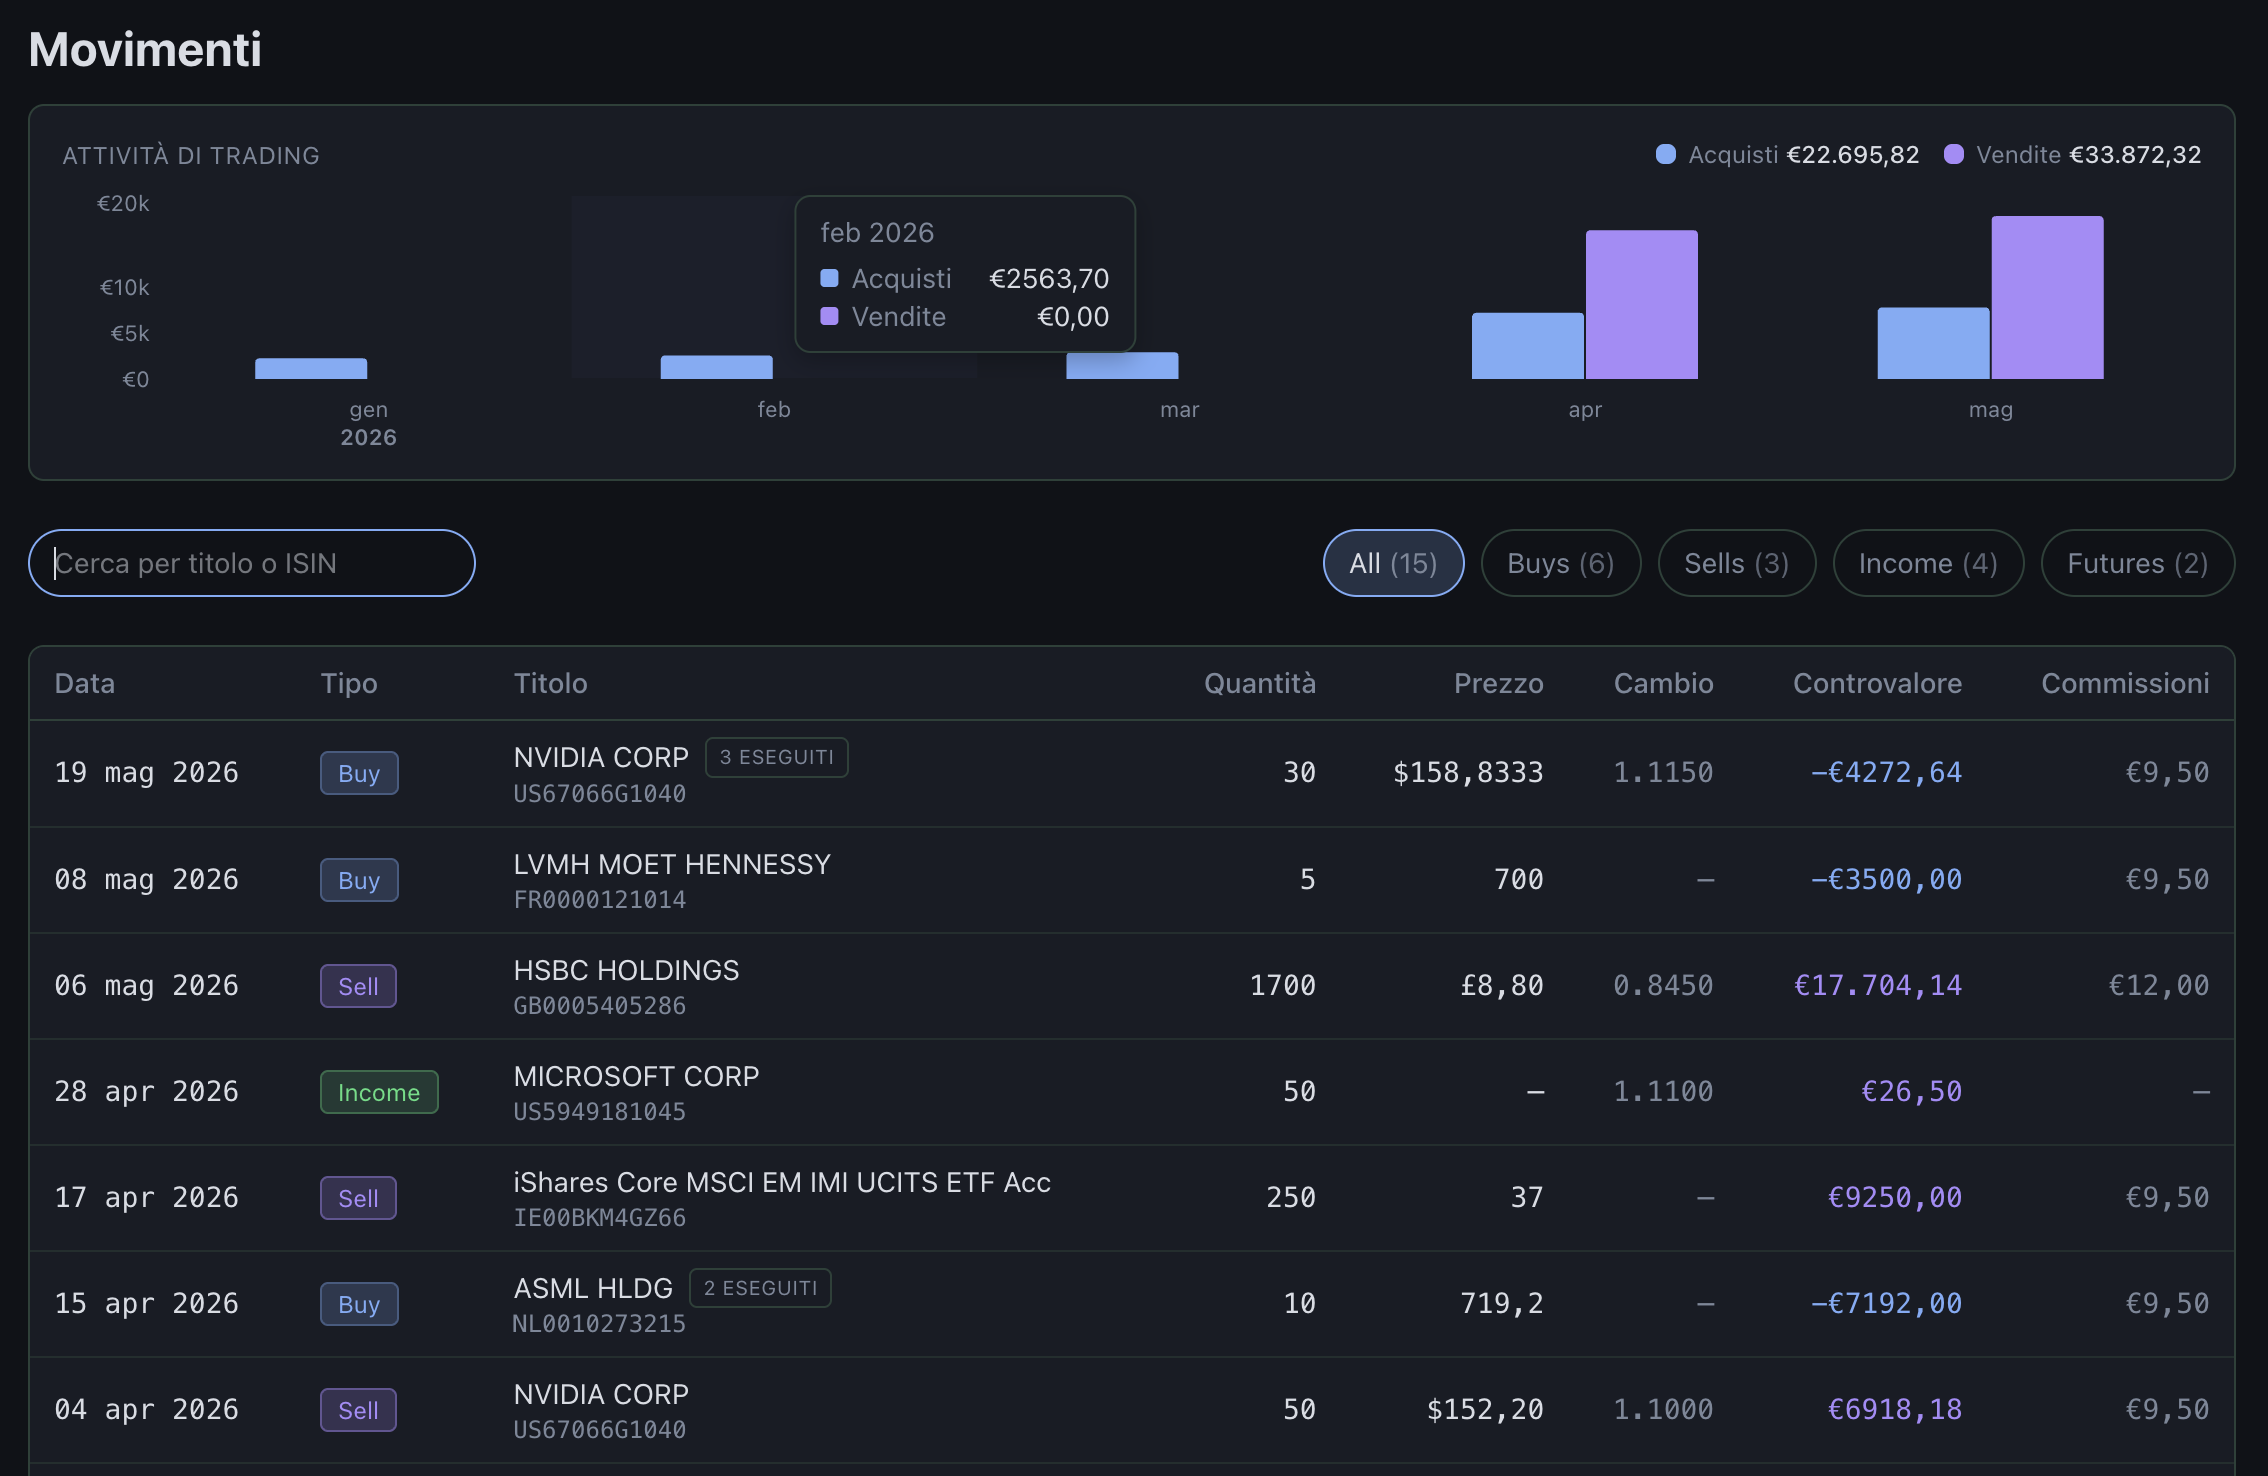
Task: Click the Commissioni column header
Action: point(2125,683)
